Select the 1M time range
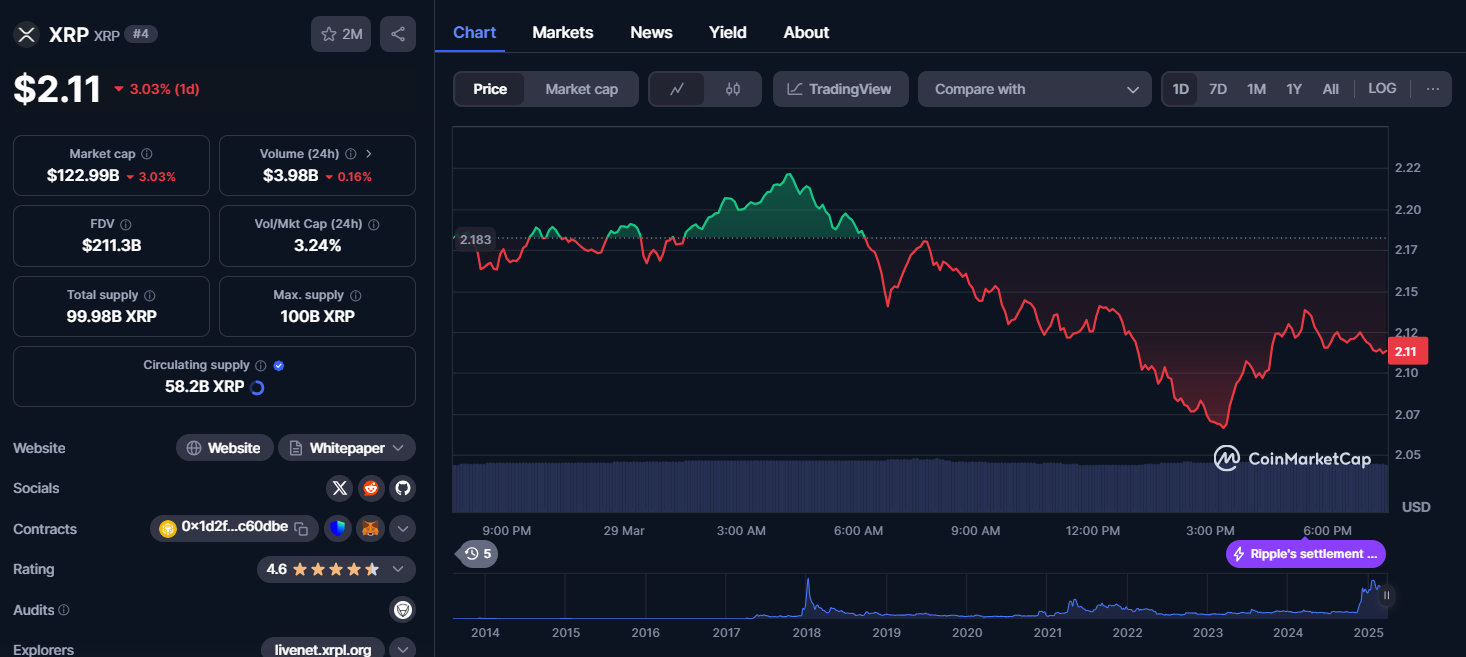 pos(1256,89)
